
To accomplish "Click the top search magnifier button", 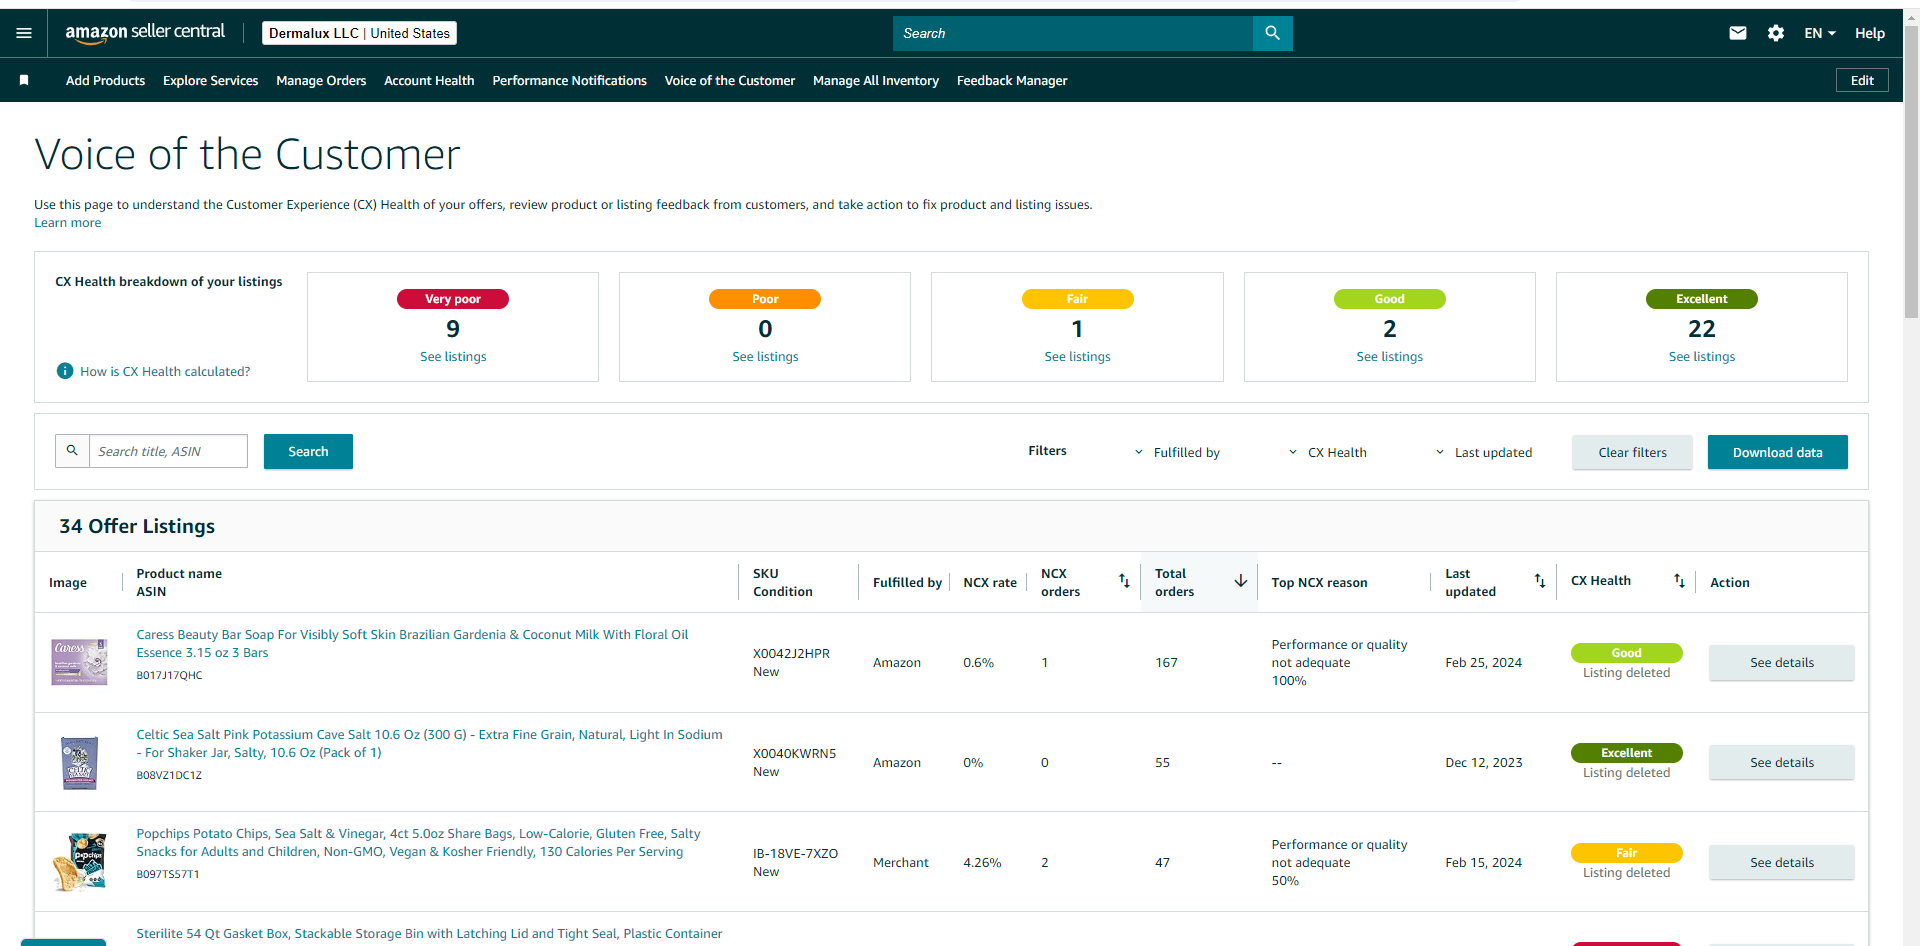I will coord(1272,33).
